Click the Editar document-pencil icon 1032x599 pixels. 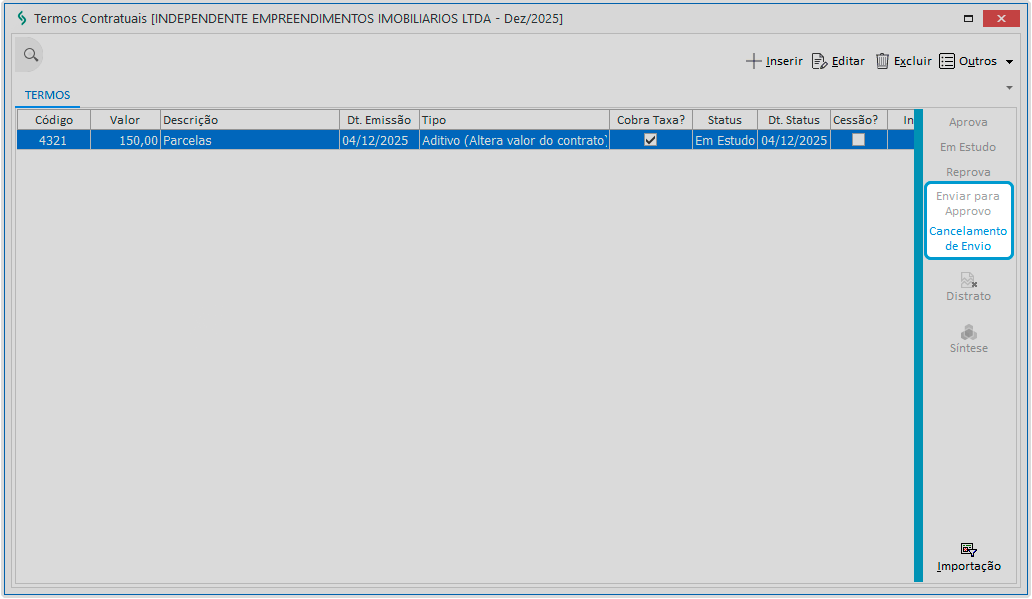click(819, 61)
